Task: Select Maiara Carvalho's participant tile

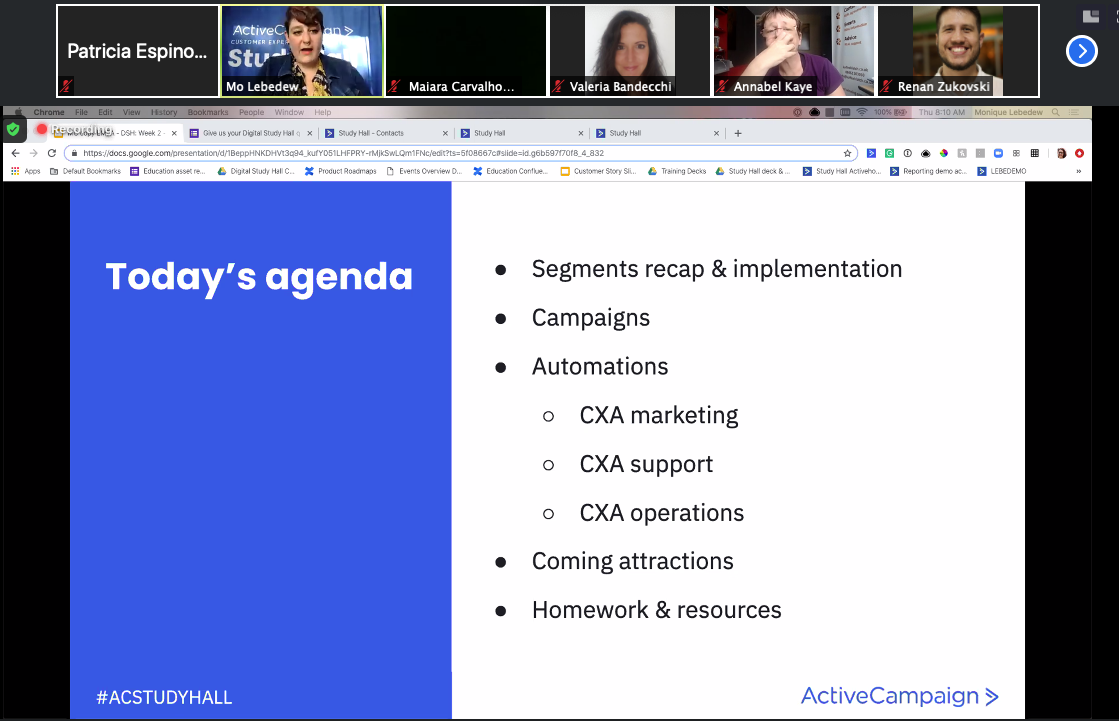Action: [466, 51]
